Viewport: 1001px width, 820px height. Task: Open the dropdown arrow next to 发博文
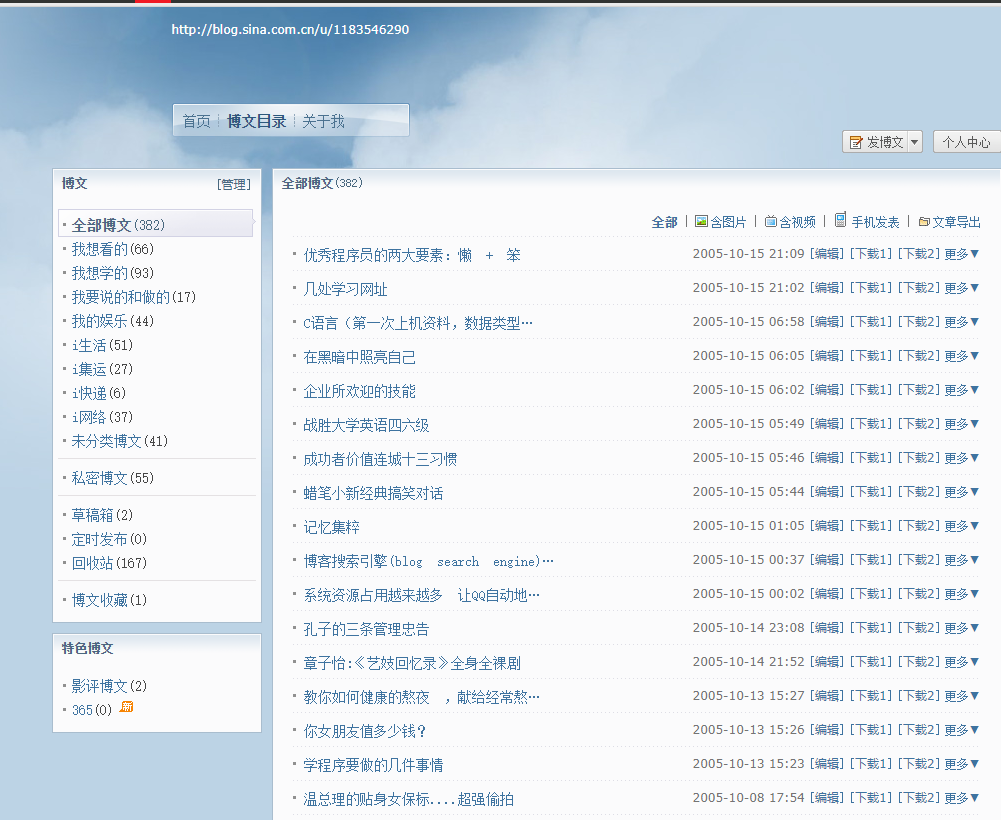pos(914,143)
